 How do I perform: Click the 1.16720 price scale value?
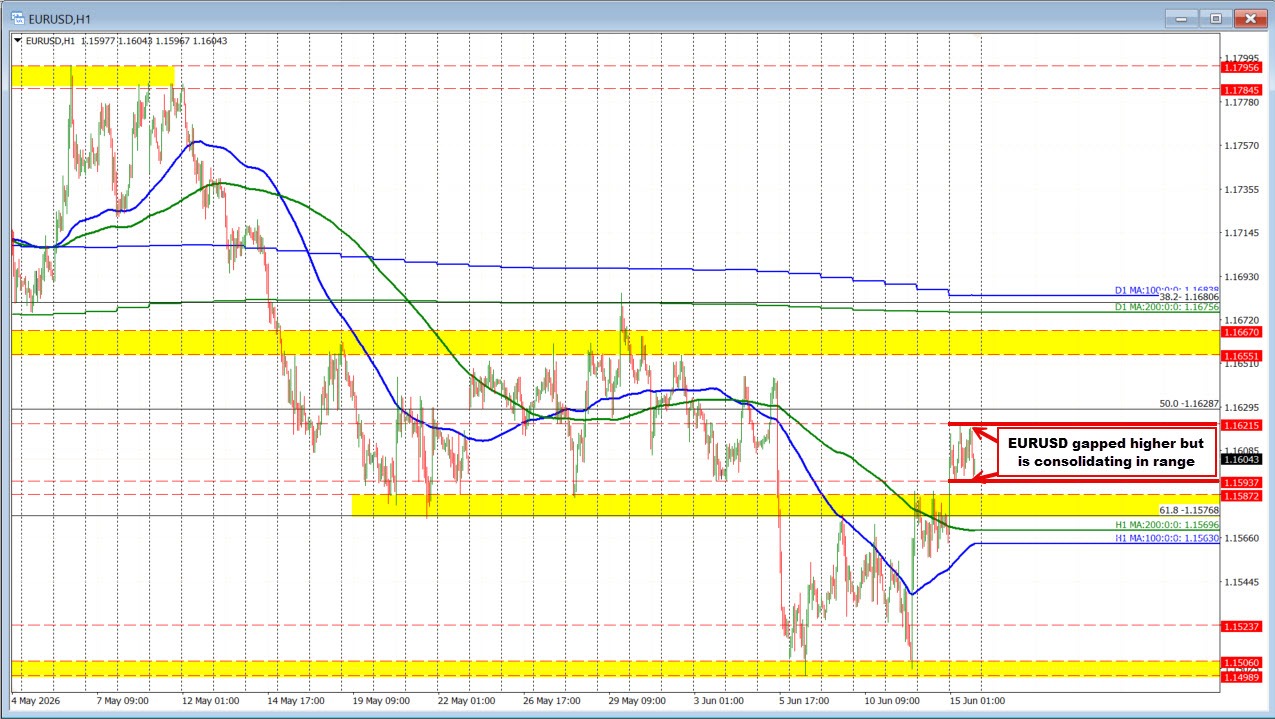click(1241, 320)
